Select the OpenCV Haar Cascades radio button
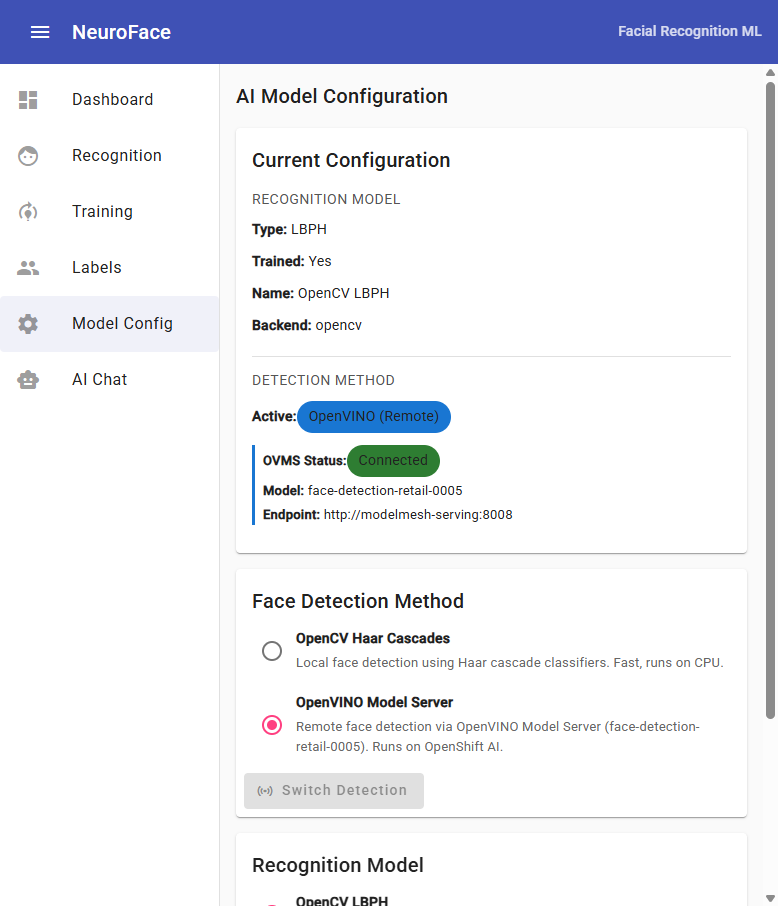This screenshot has height=906, width=778. pos(272,651)
